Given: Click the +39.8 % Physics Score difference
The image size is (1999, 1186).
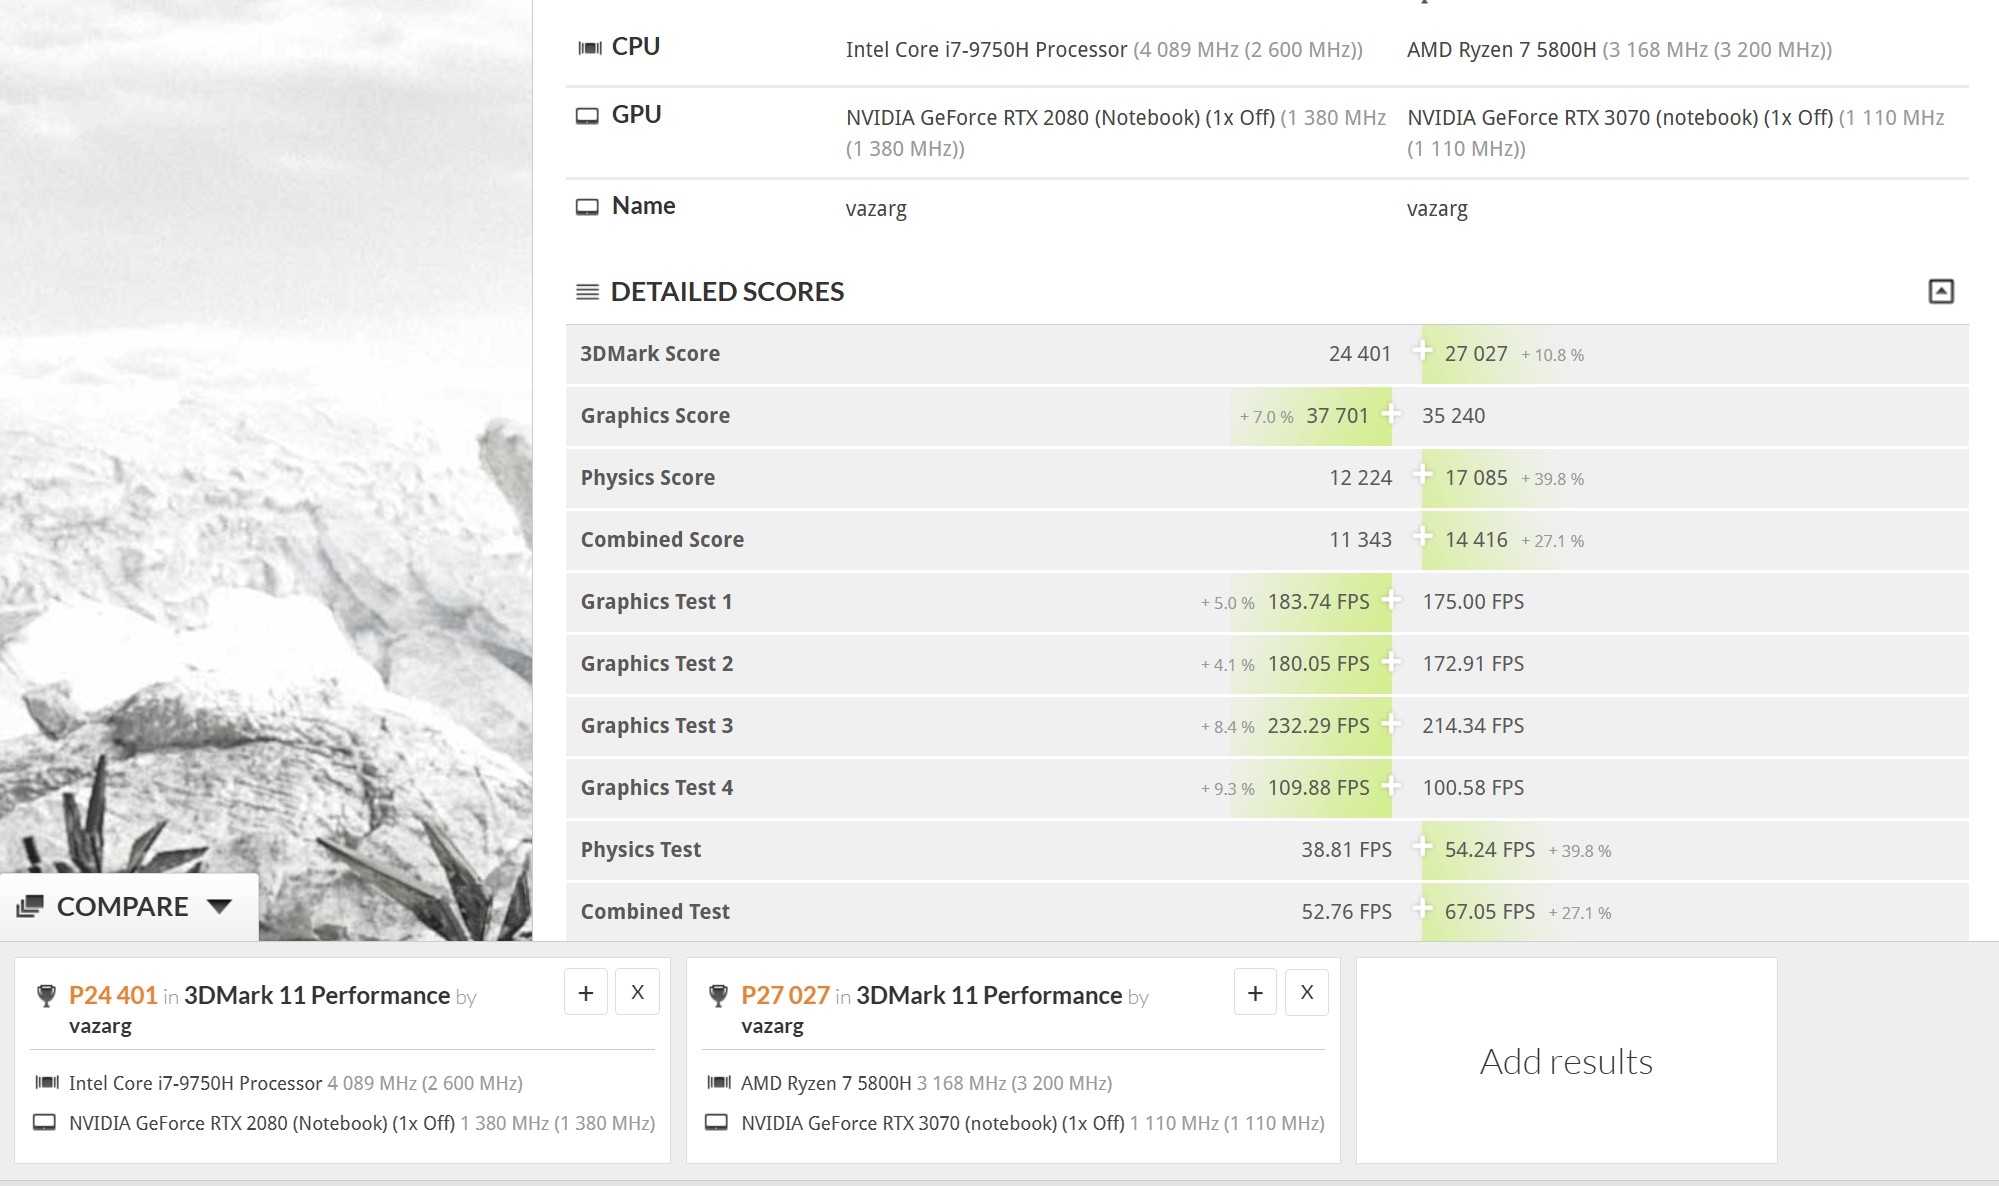Looking at the screenshot, I should click(x=1552, y=479).
